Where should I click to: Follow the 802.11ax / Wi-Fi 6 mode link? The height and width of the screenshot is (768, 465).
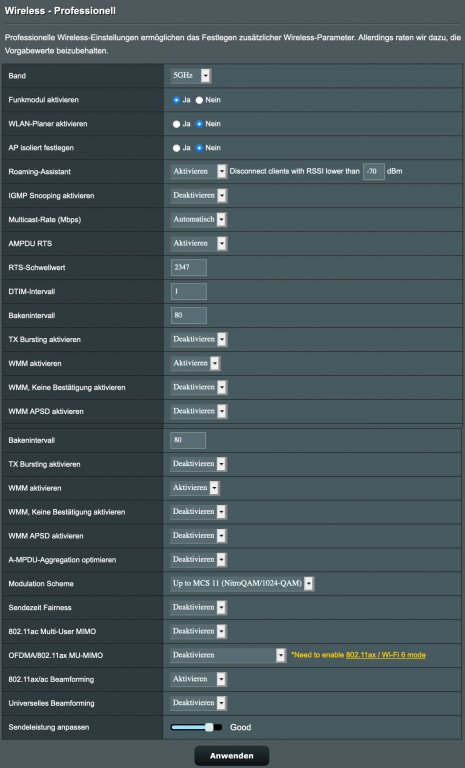coord(386,655)
